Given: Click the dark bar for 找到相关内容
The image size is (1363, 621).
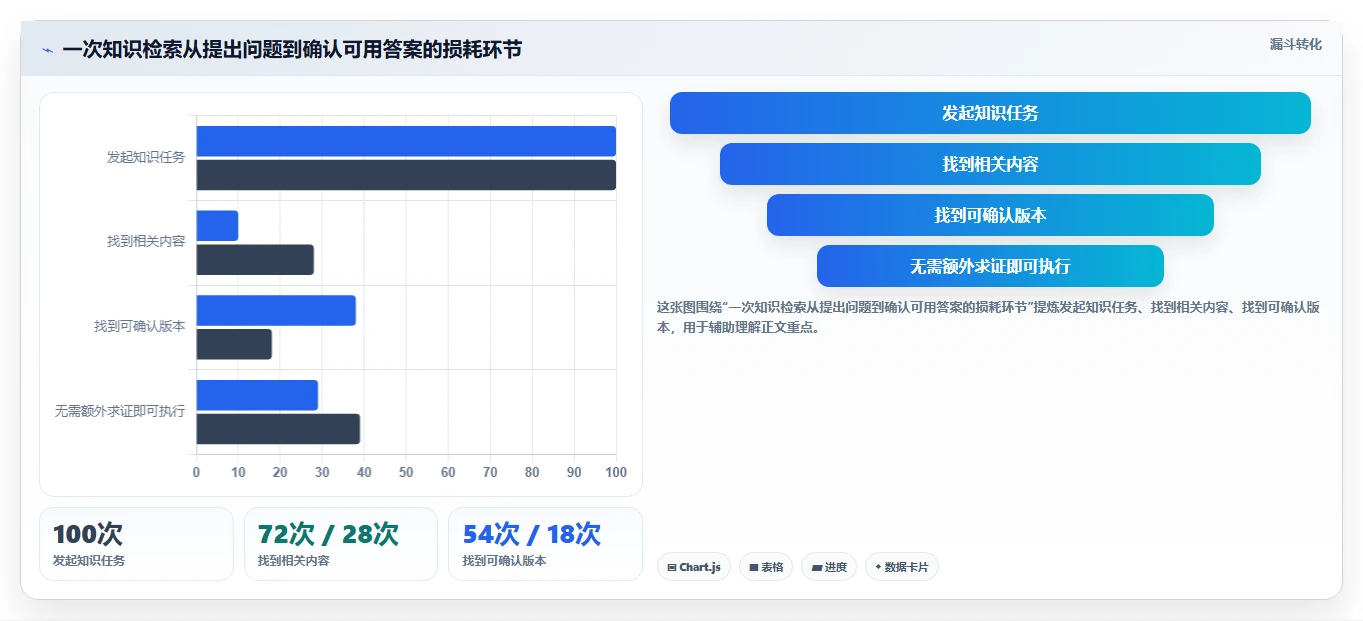Looking at the screenshot, I should pyautogui.click(x=255, y=260).
